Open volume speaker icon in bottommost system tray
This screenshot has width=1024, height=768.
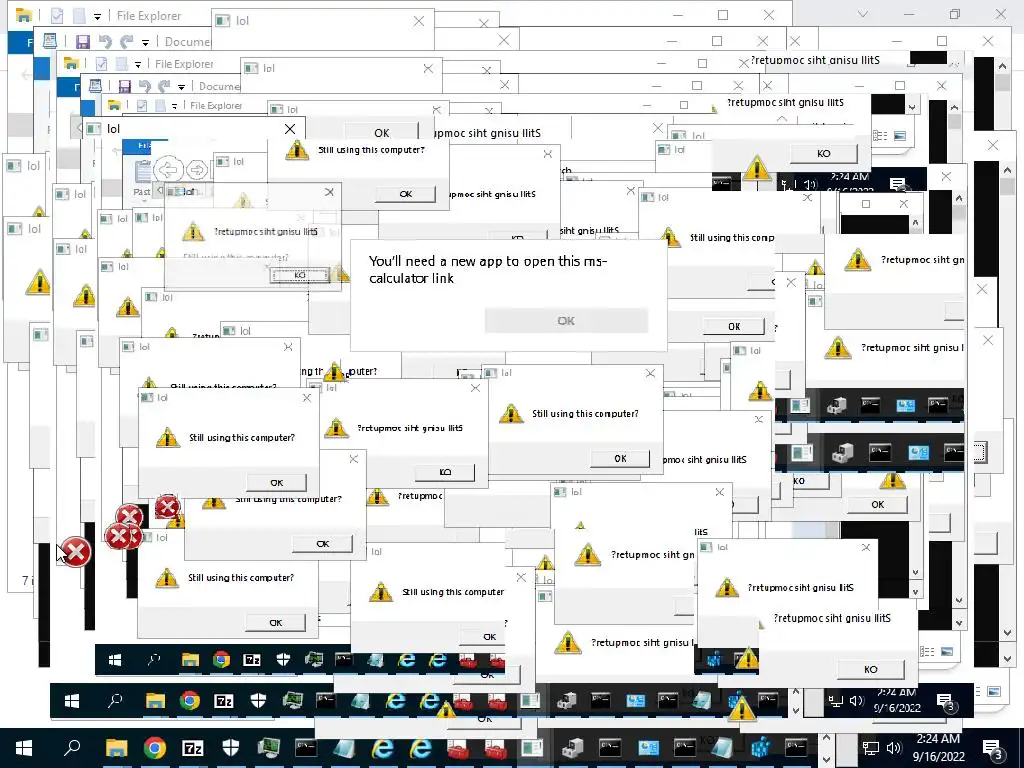tap(893, 748)
